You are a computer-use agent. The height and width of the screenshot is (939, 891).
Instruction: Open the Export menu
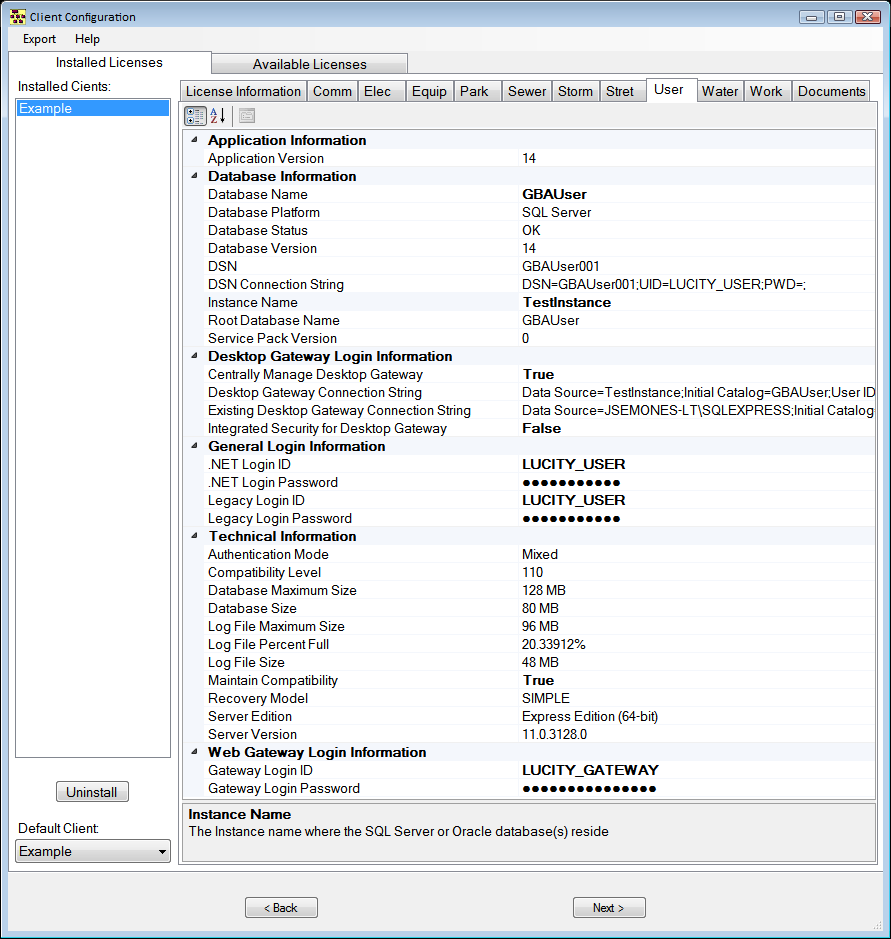pyautogui.click(x=38, y=39)
